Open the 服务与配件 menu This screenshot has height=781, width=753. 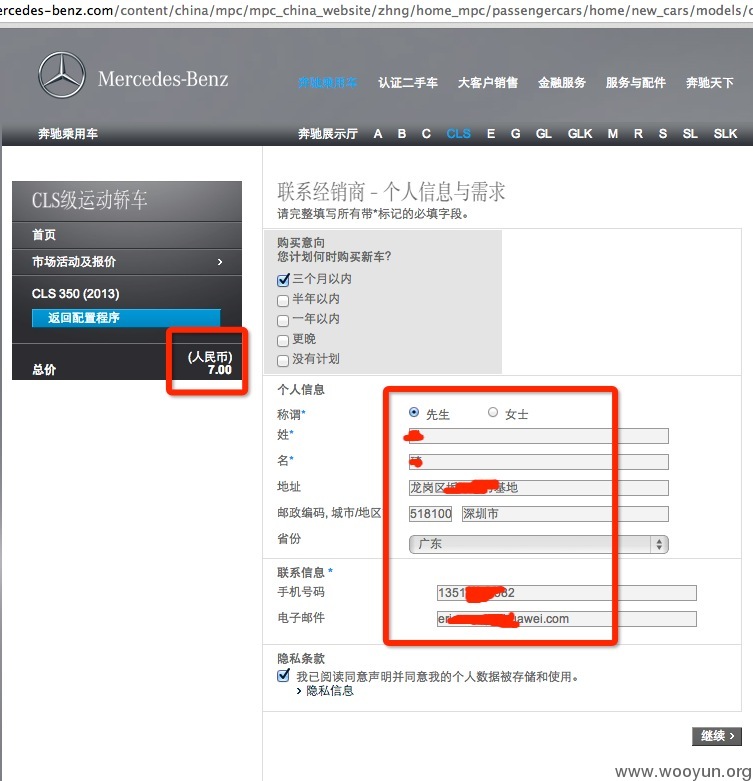pos(635,83)
